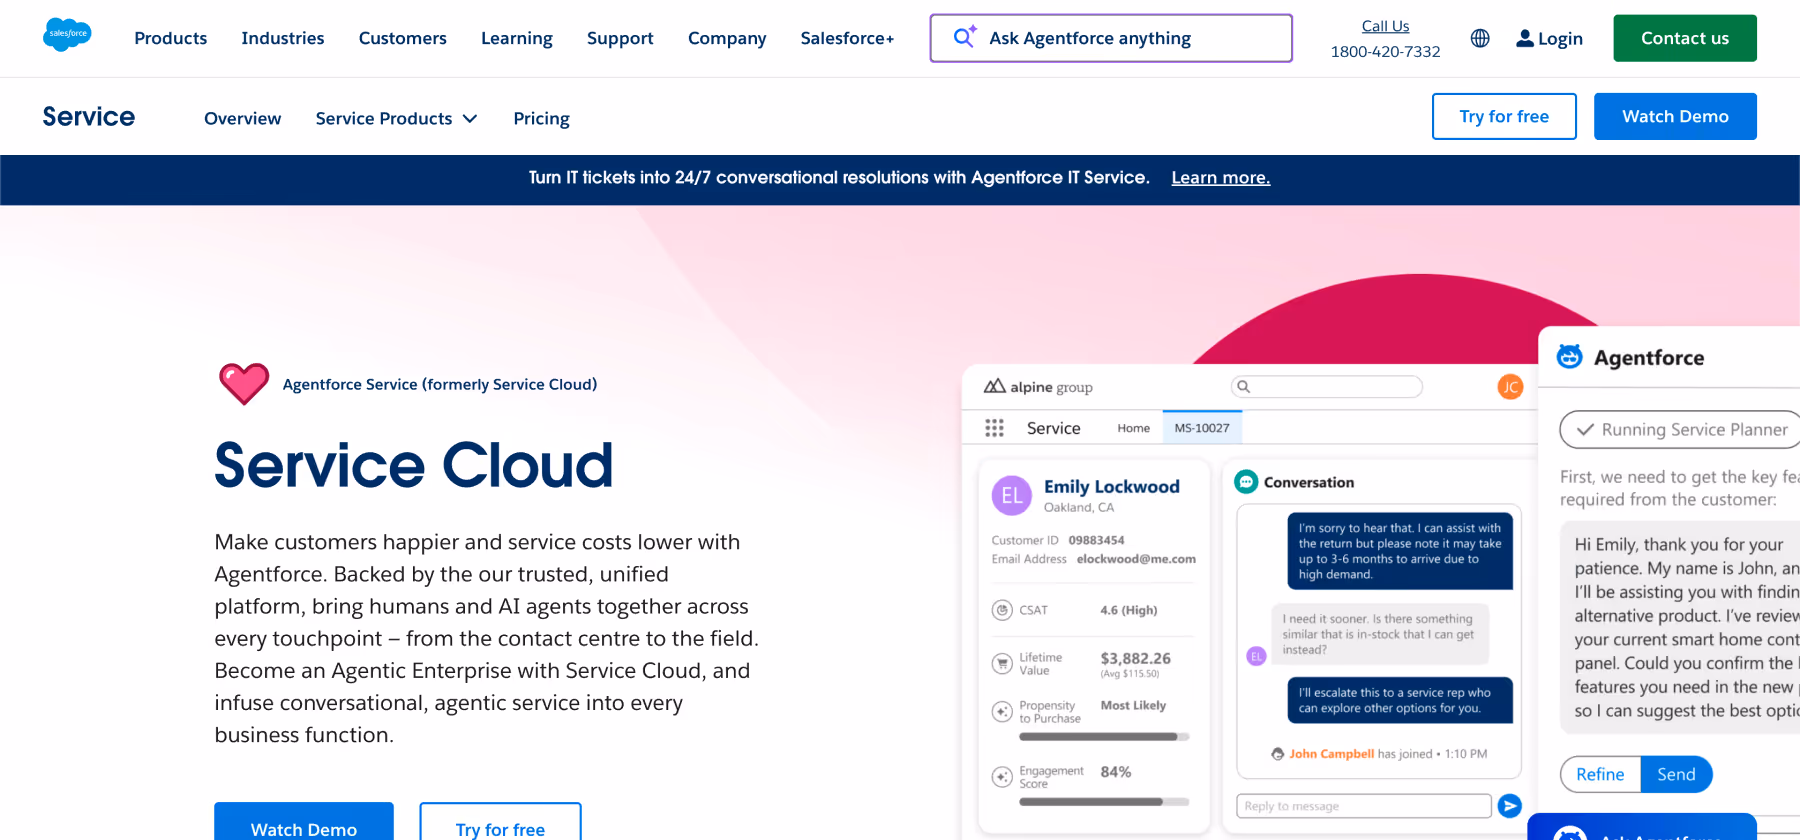Screen dimensions: 1800x840
Task: Click the elockwood@me.com email address
Action: [1136, 559]
